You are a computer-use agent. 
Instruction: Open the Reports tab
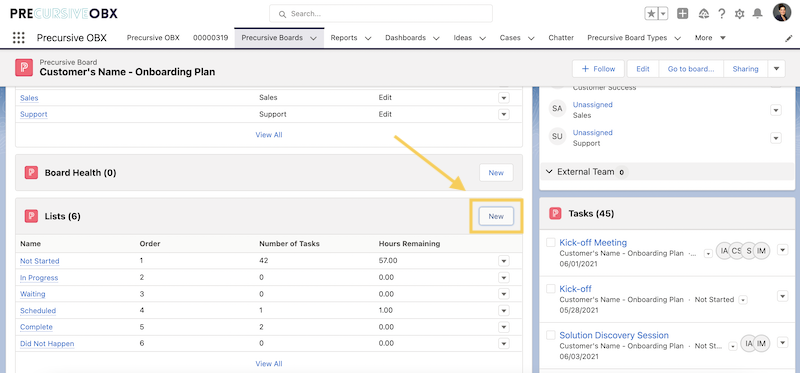point(343,38)
